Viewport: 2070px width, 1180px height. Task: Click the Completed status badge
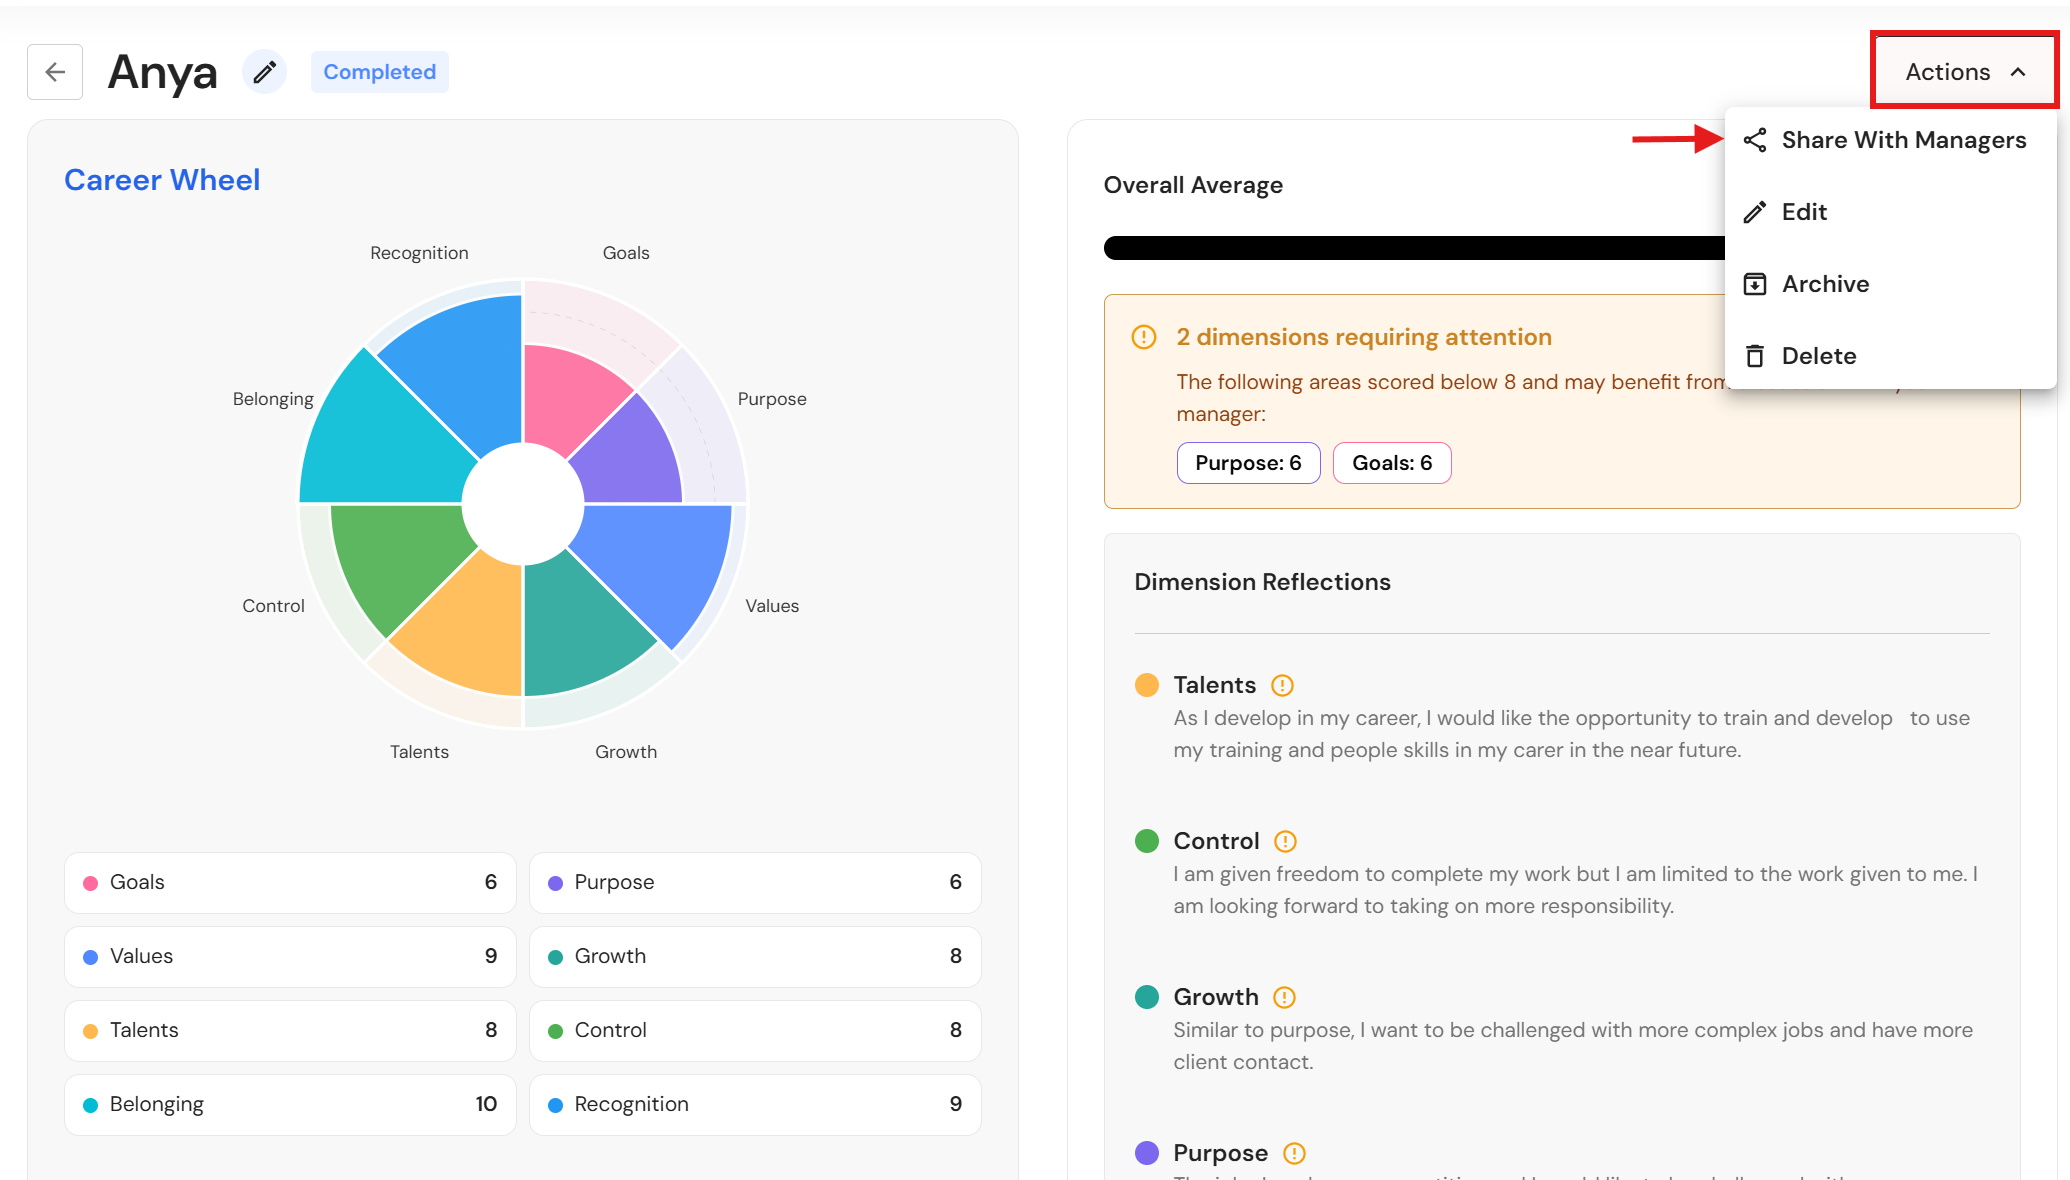coord(379,72)
